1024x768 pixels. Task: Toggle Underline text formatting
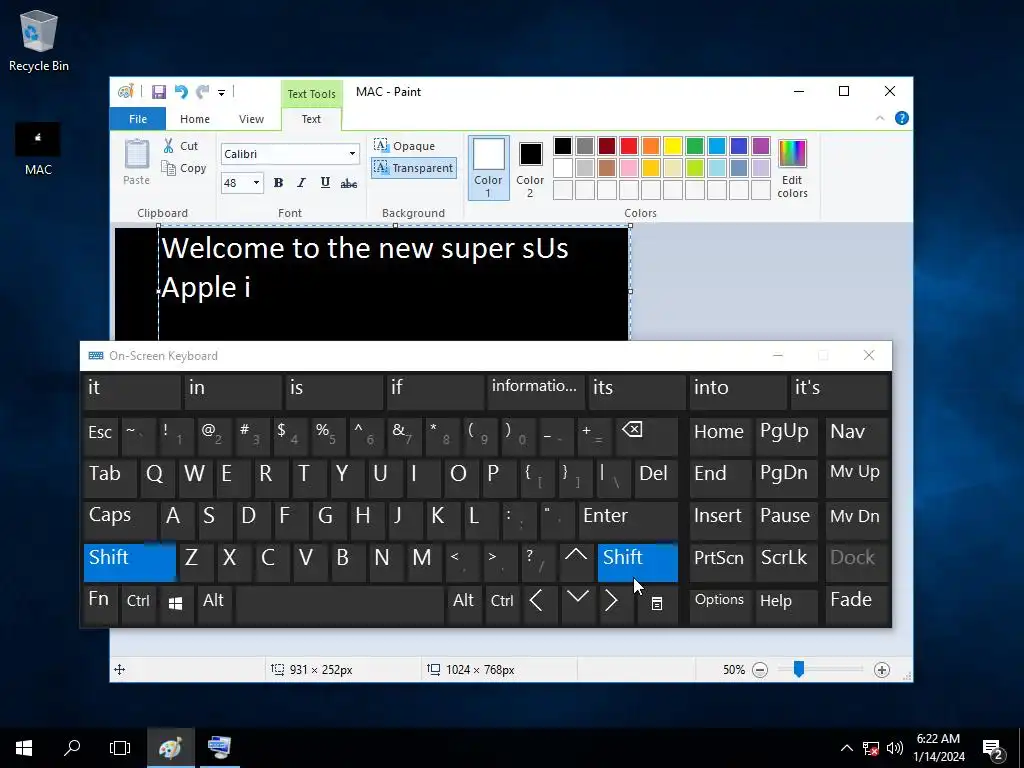325,183
